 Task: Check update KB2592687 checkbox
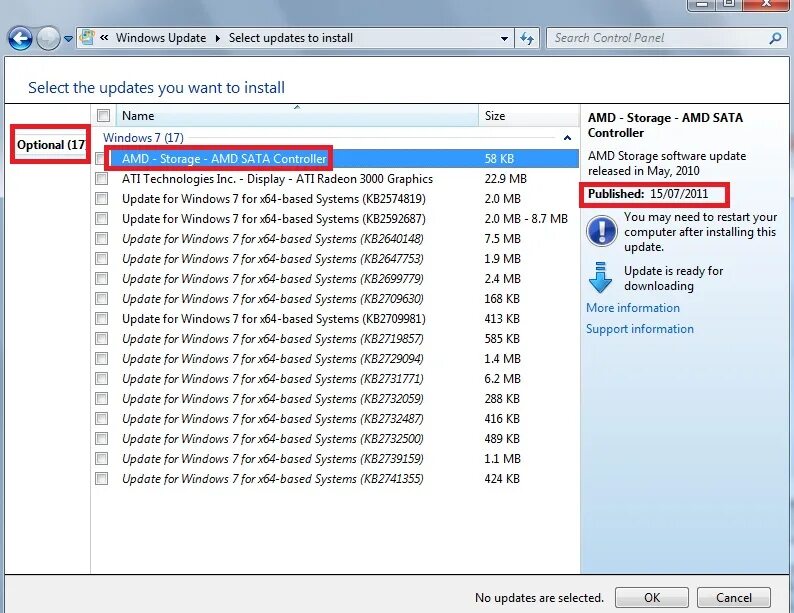tap(102, 219)
